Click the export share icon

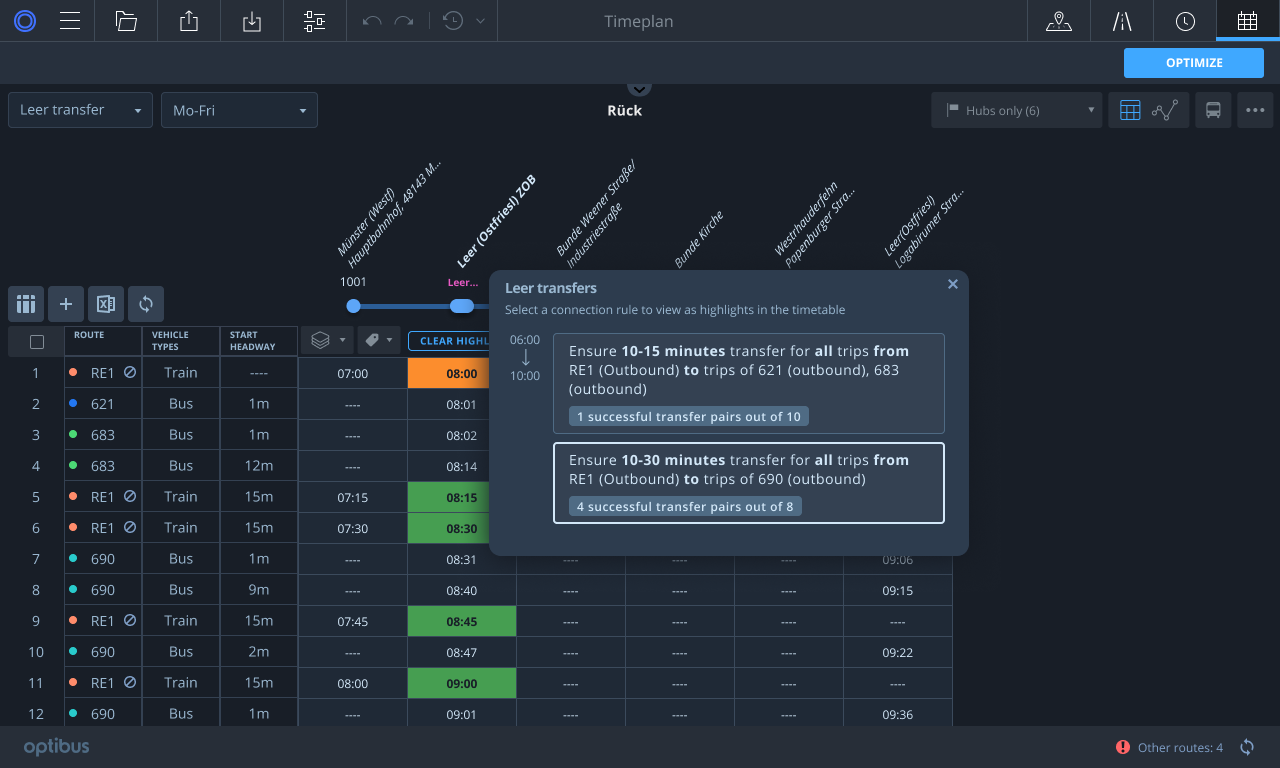[189, 21]
